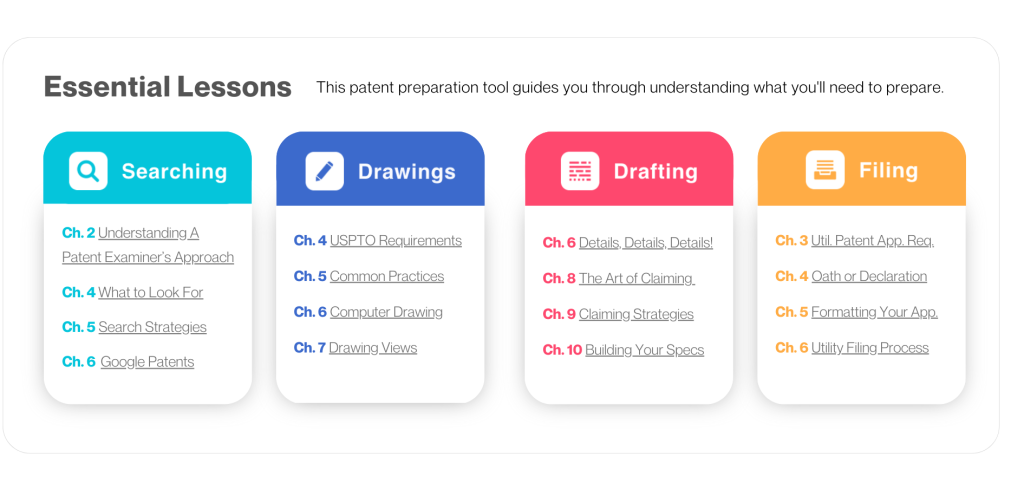Open the Search Strategies chapter
1024x496 pixels.
click(152, 327)
